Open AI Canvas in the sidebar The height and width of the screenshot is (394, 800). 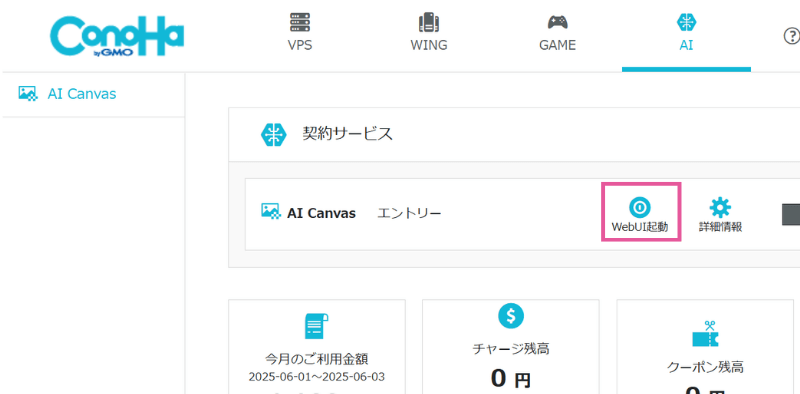point(82,94)
